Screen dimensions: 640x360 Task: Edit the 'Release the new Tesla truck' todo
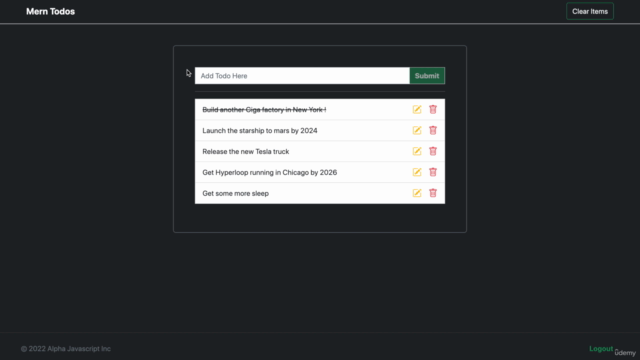pyautogui.click(x=417, y=151)
